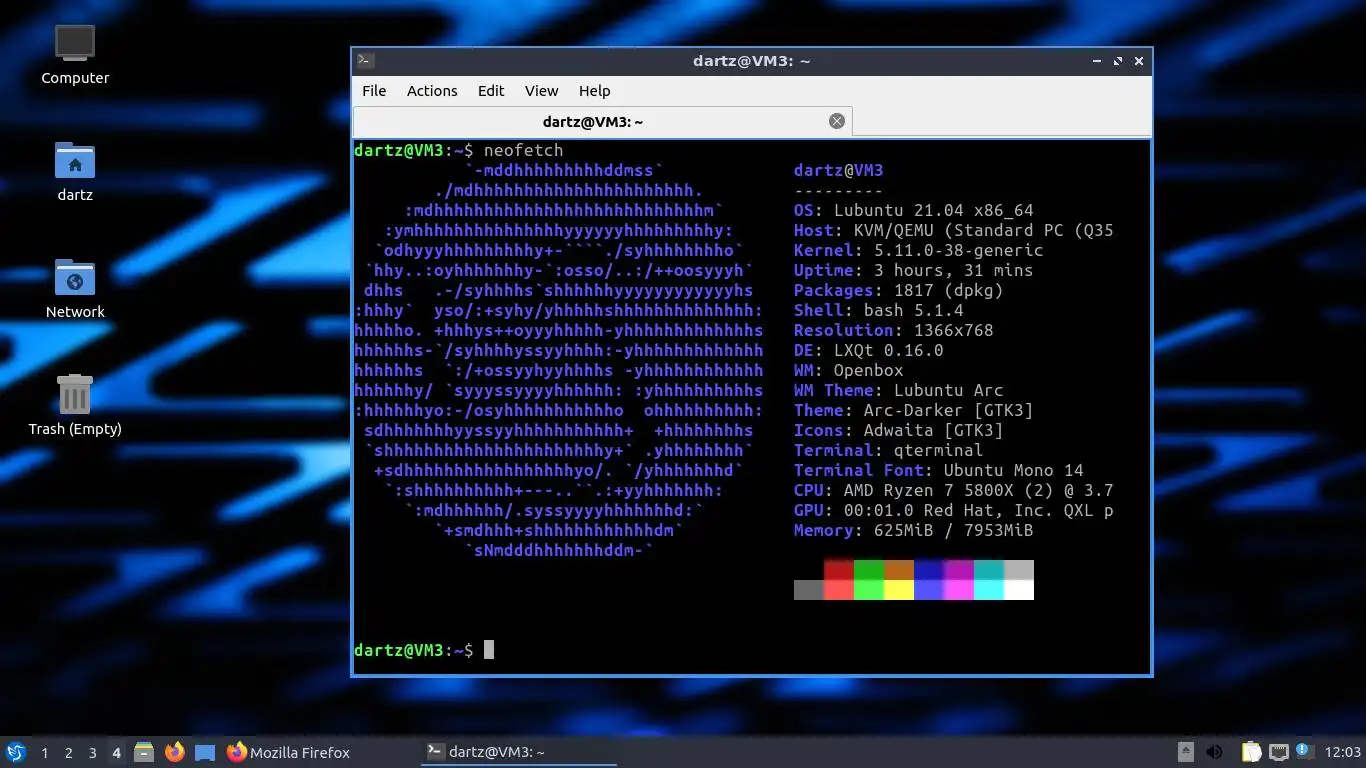Launch Firefox from panel quicklaunch icon
Viewport: 1366px width, 768px height.
point(174,752)
